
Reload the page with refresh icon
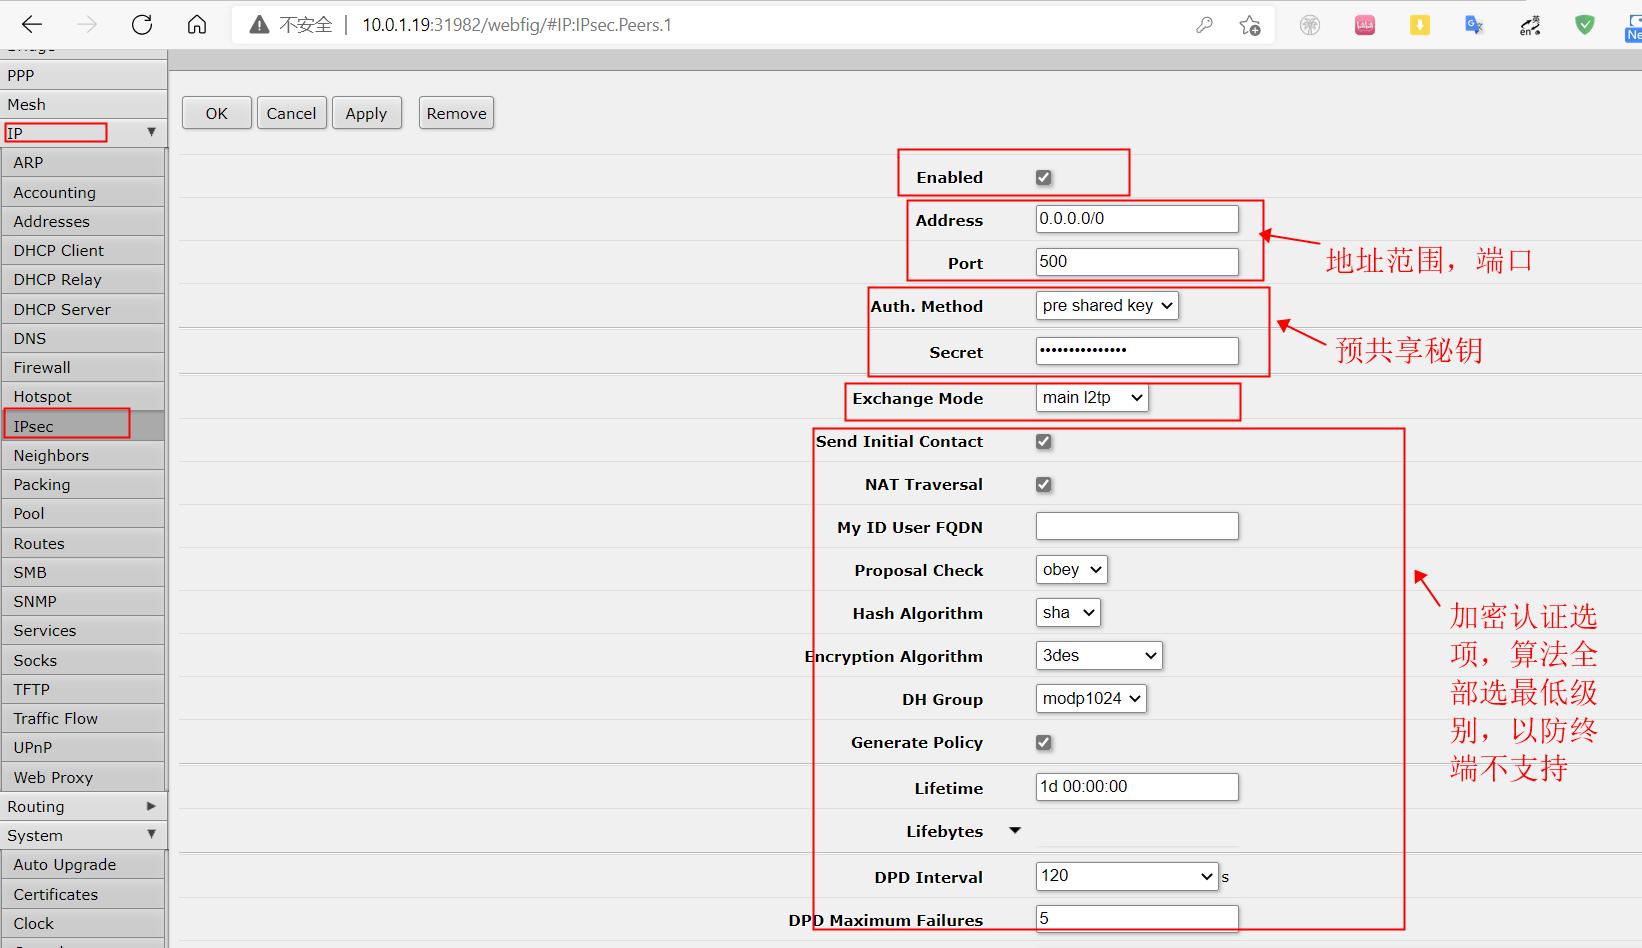click(x=142, y=25)
